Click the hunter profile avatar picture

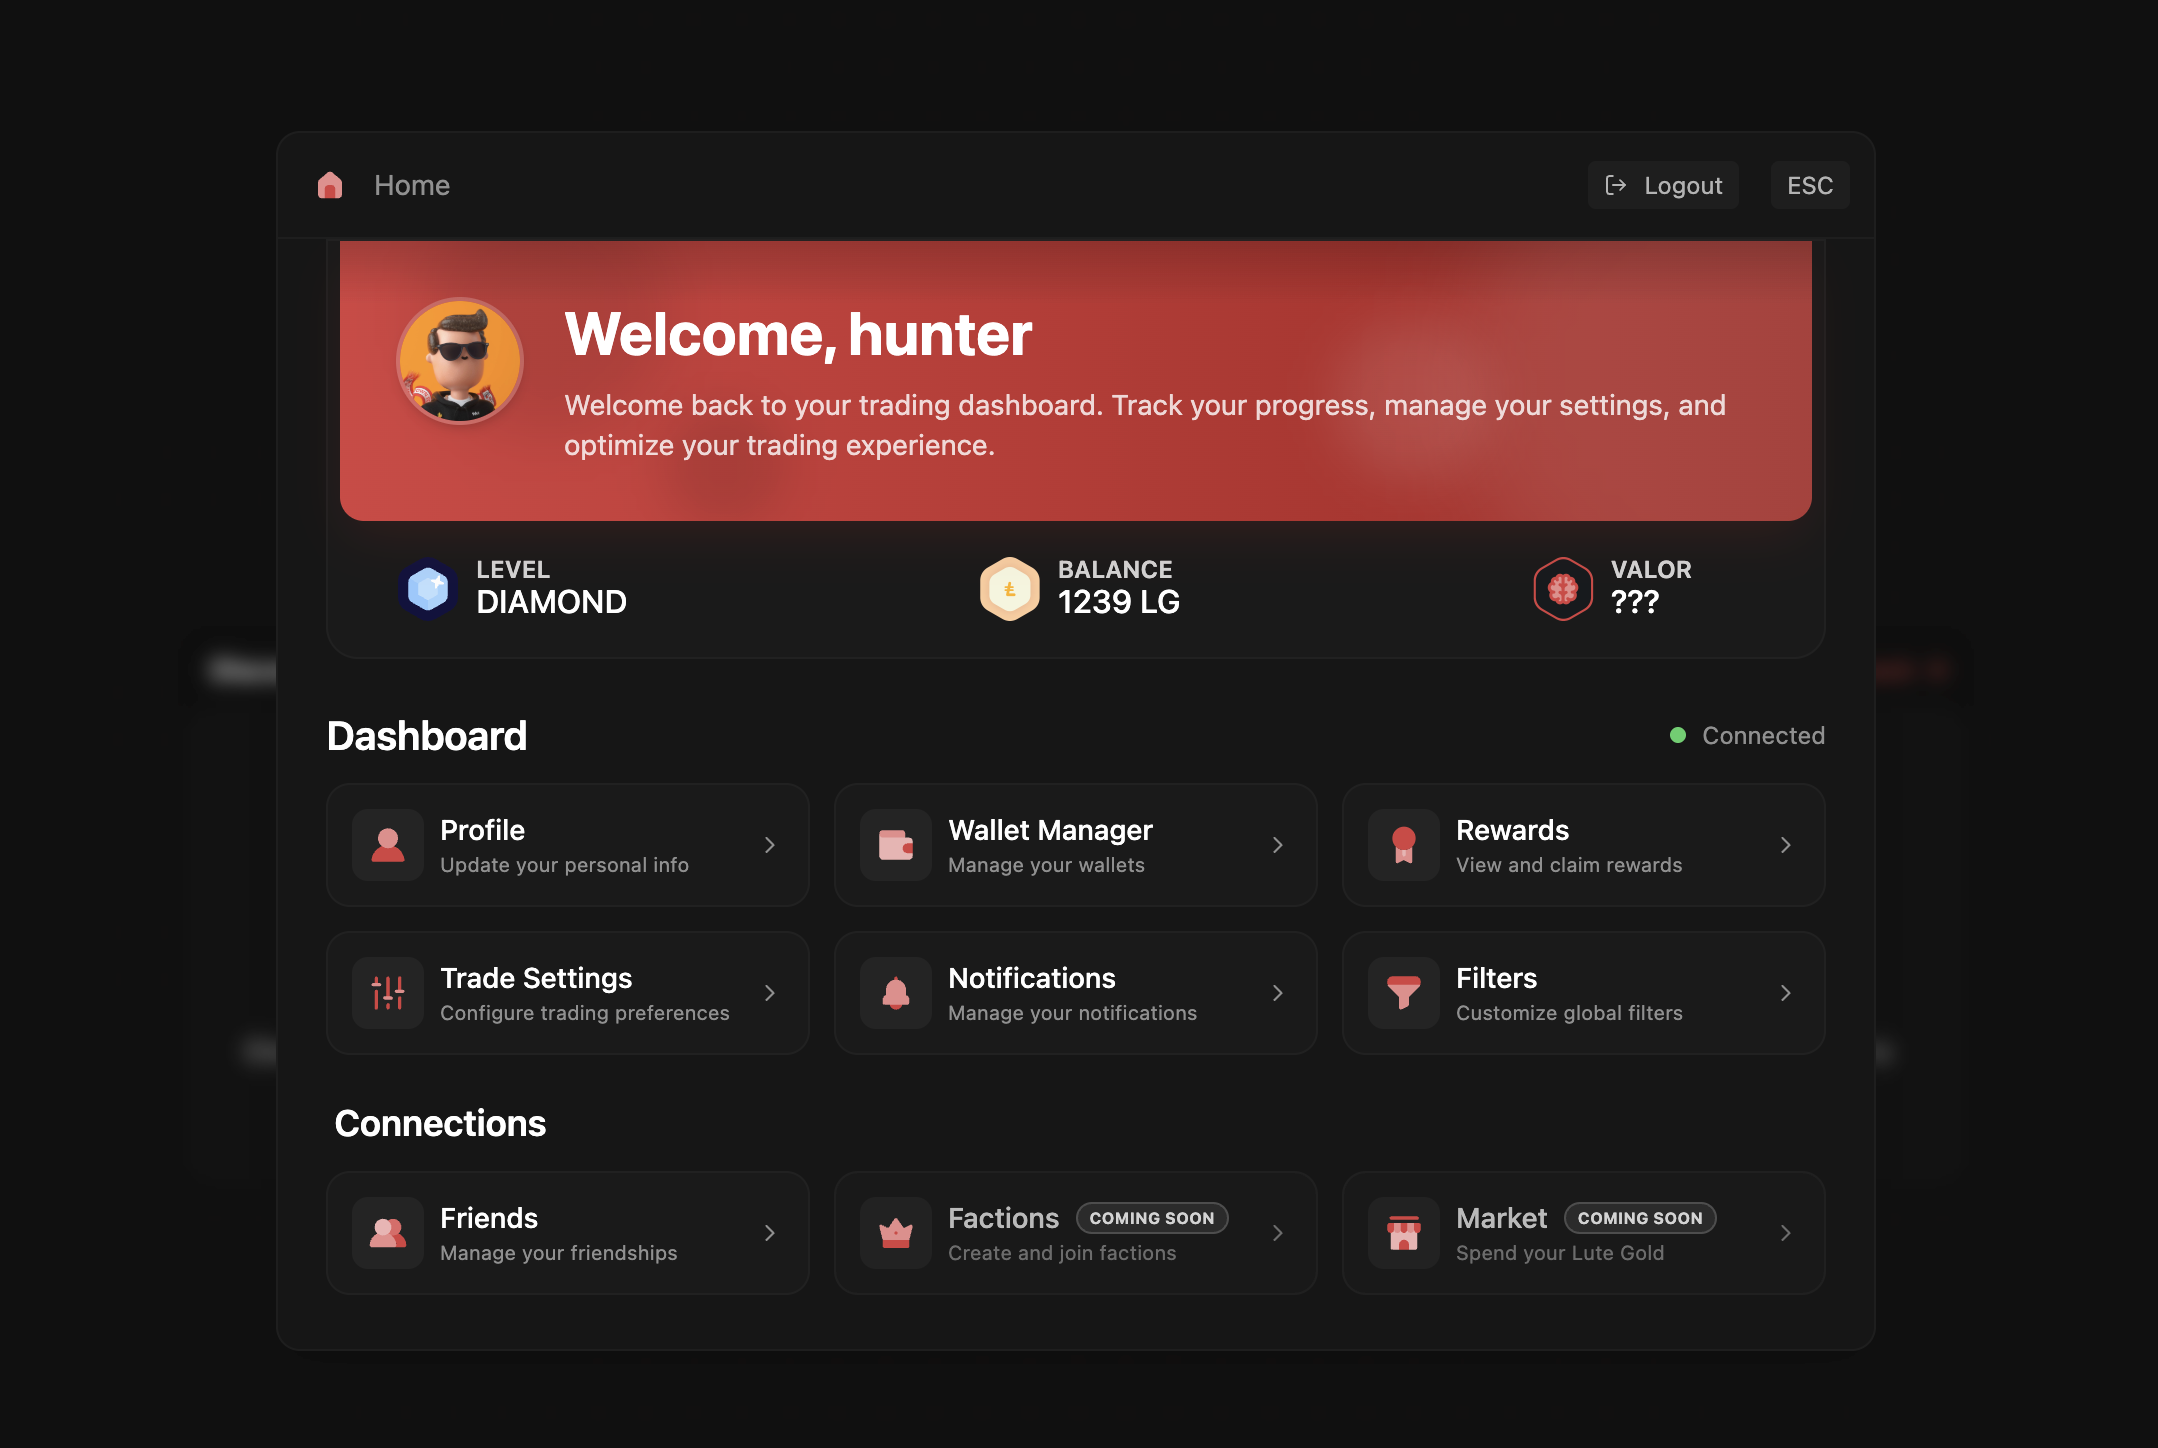(460, 361)
